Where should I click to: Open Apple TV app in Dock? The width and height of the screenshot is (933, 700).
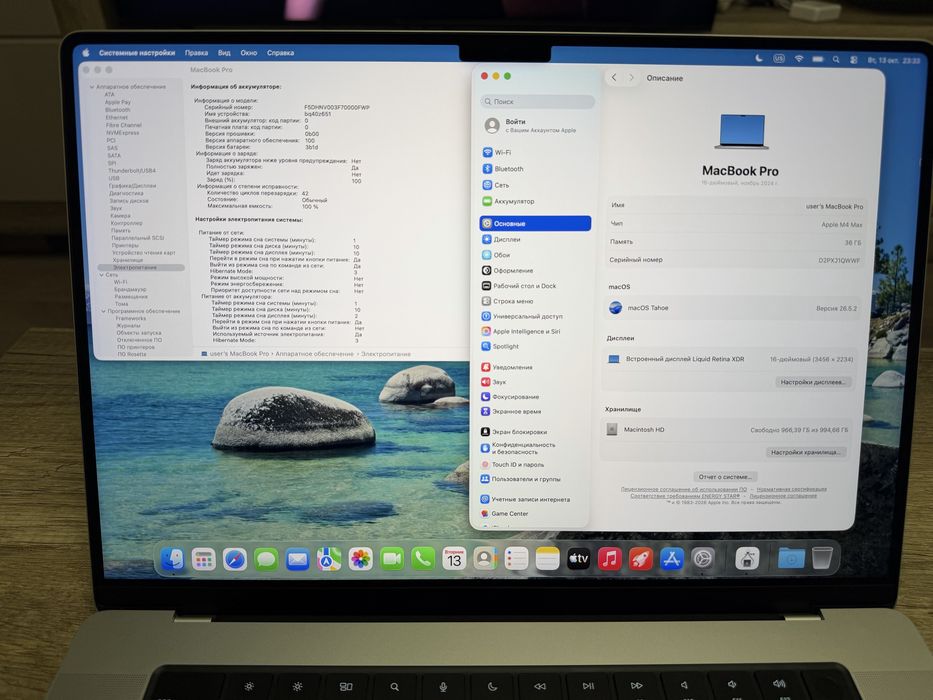578,559
